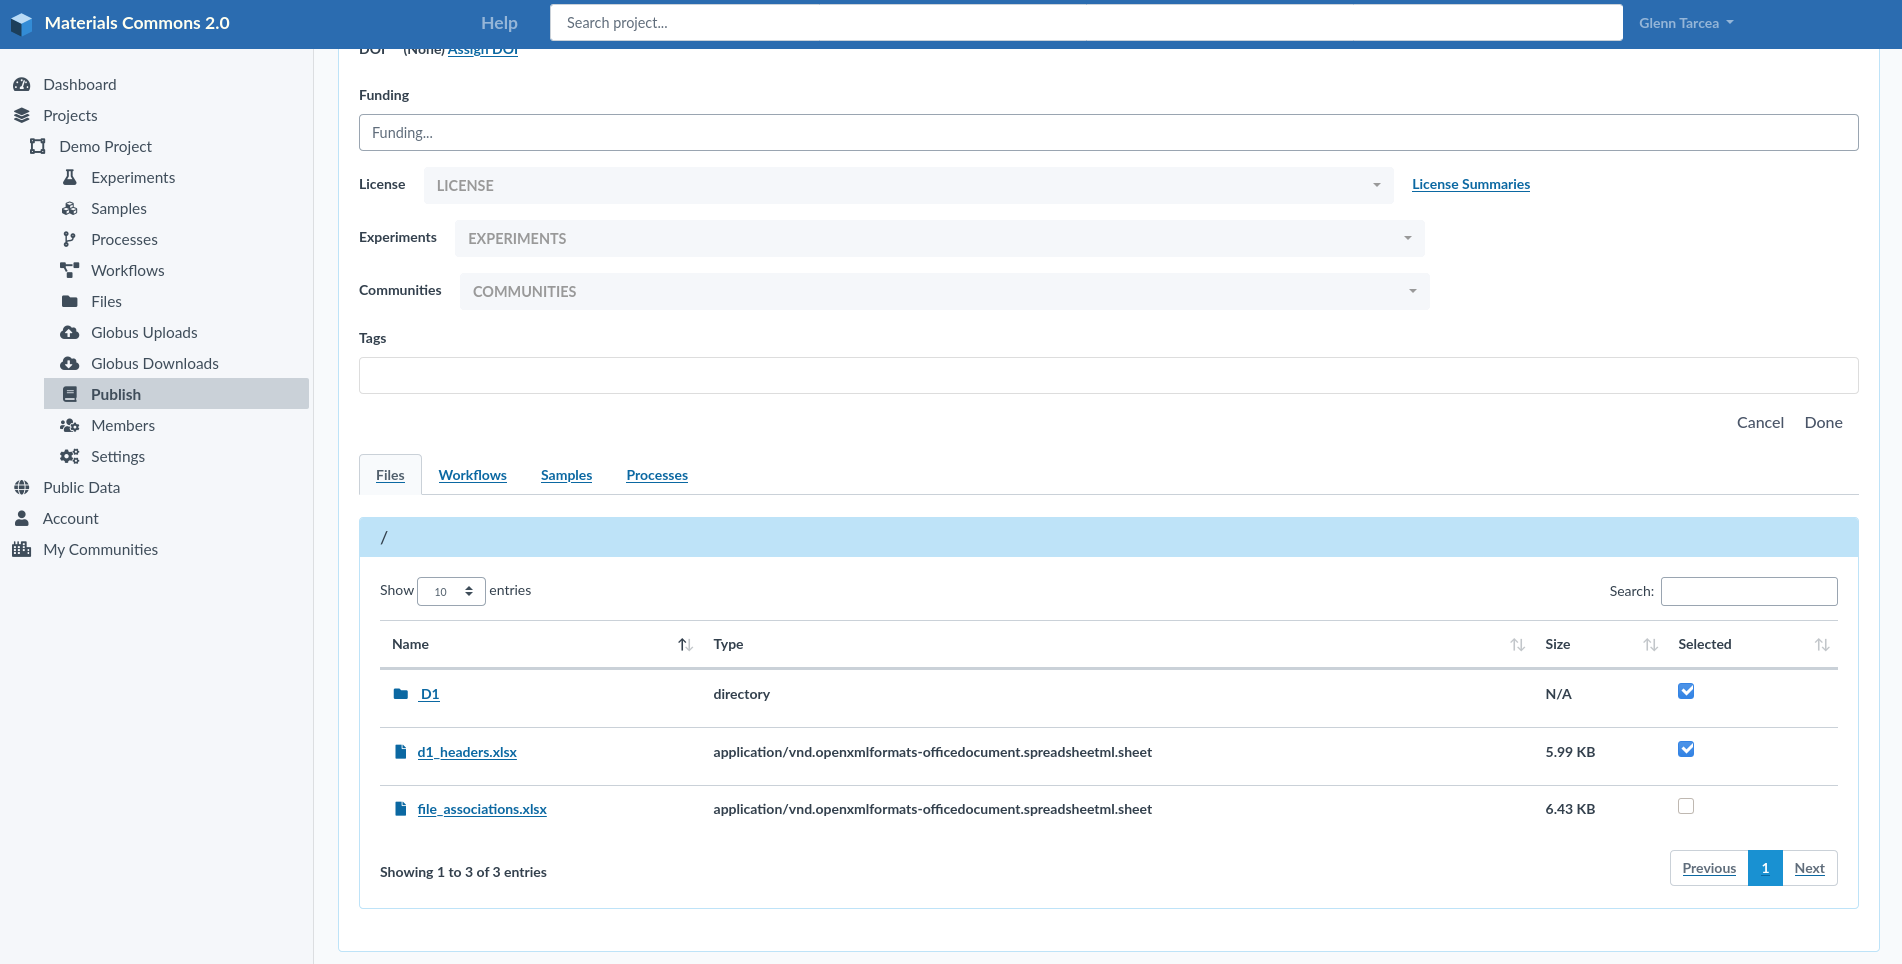Open the d1_headers.xlsx file link
Viewport: 1902px width, 964px height.
467,752
